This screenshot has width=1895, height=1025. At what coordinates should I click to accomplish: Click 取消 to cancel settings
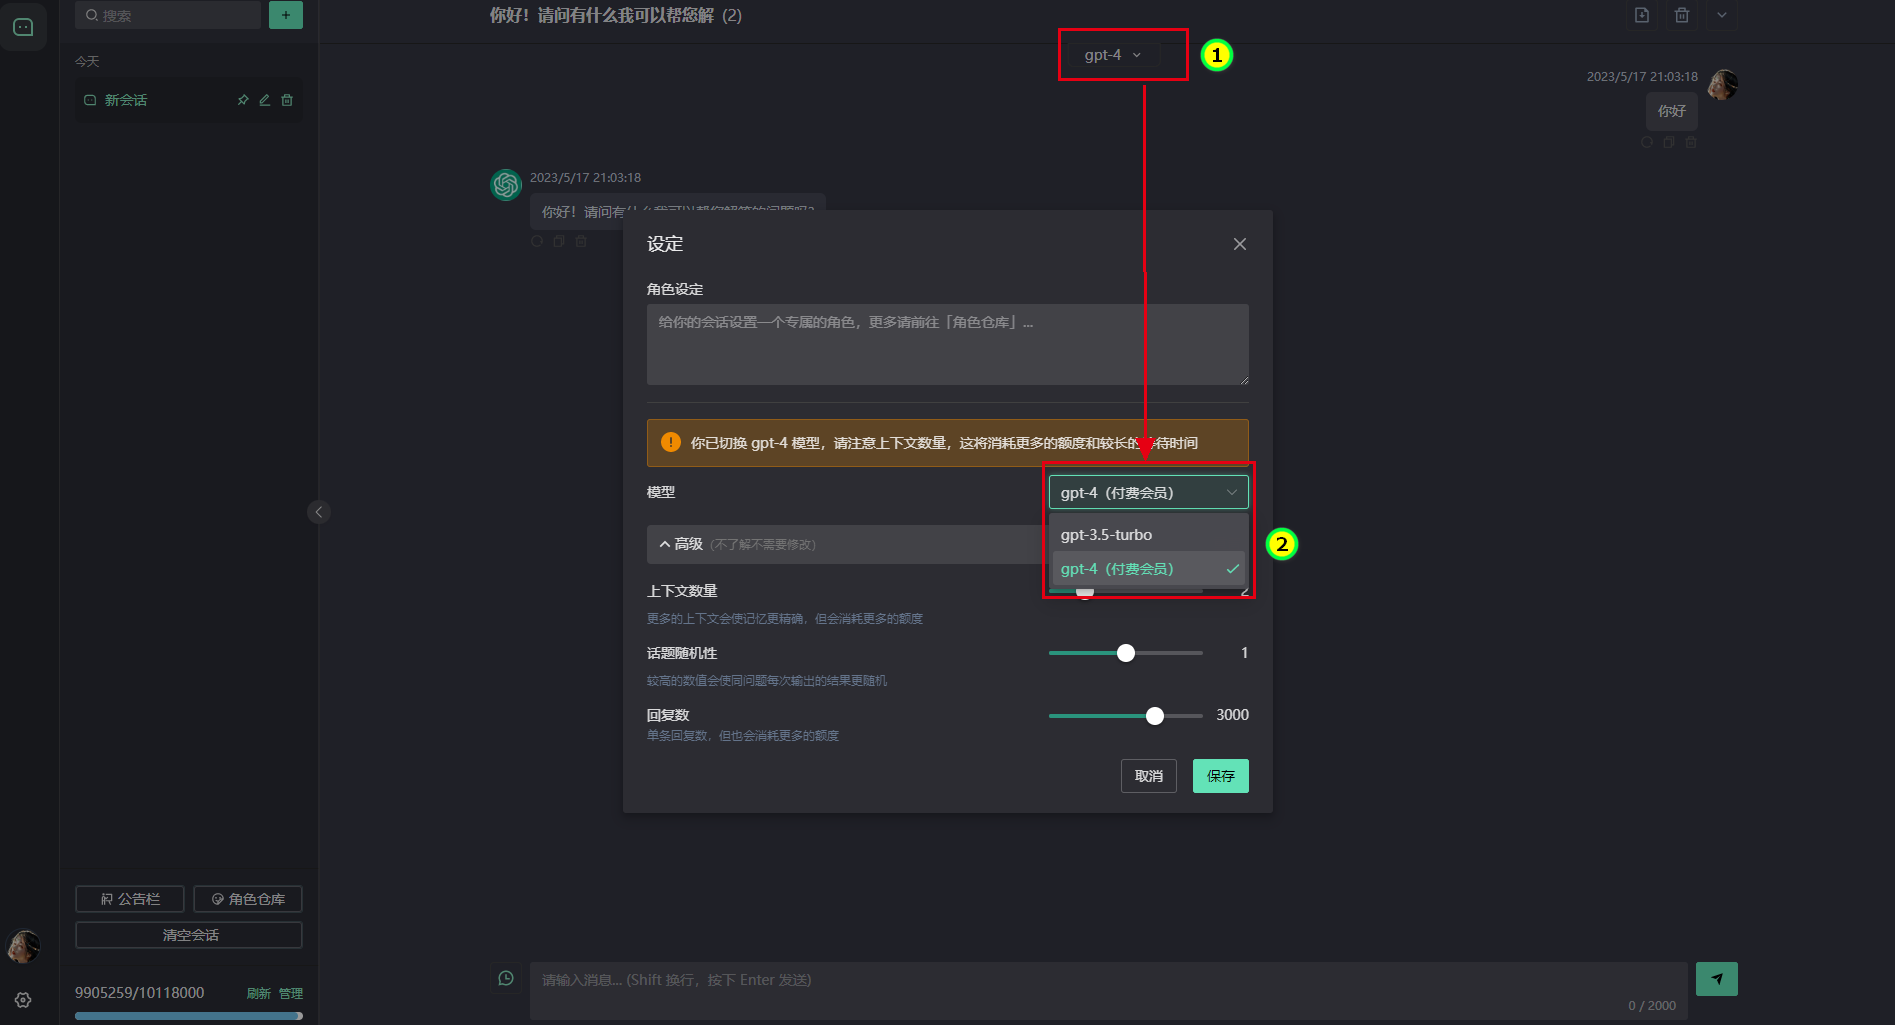pyautogui.click(x=1149, y=776)
